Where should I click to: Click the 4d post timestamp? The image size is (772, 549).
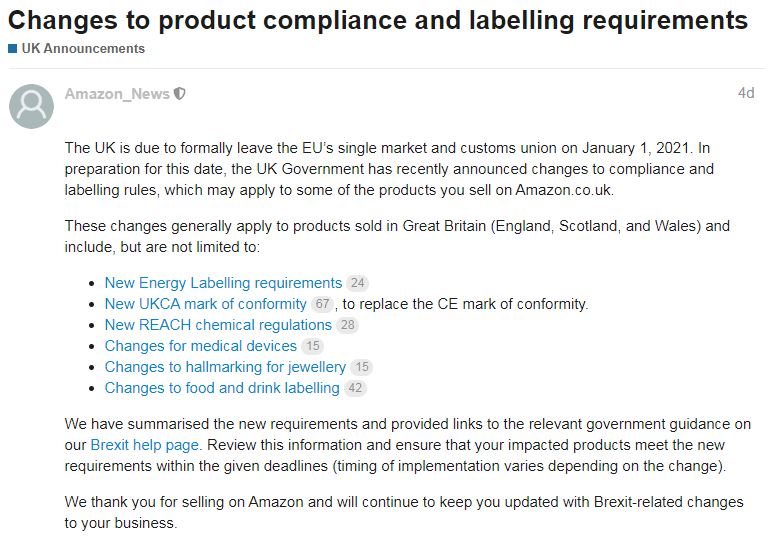(x=745, y=93)
